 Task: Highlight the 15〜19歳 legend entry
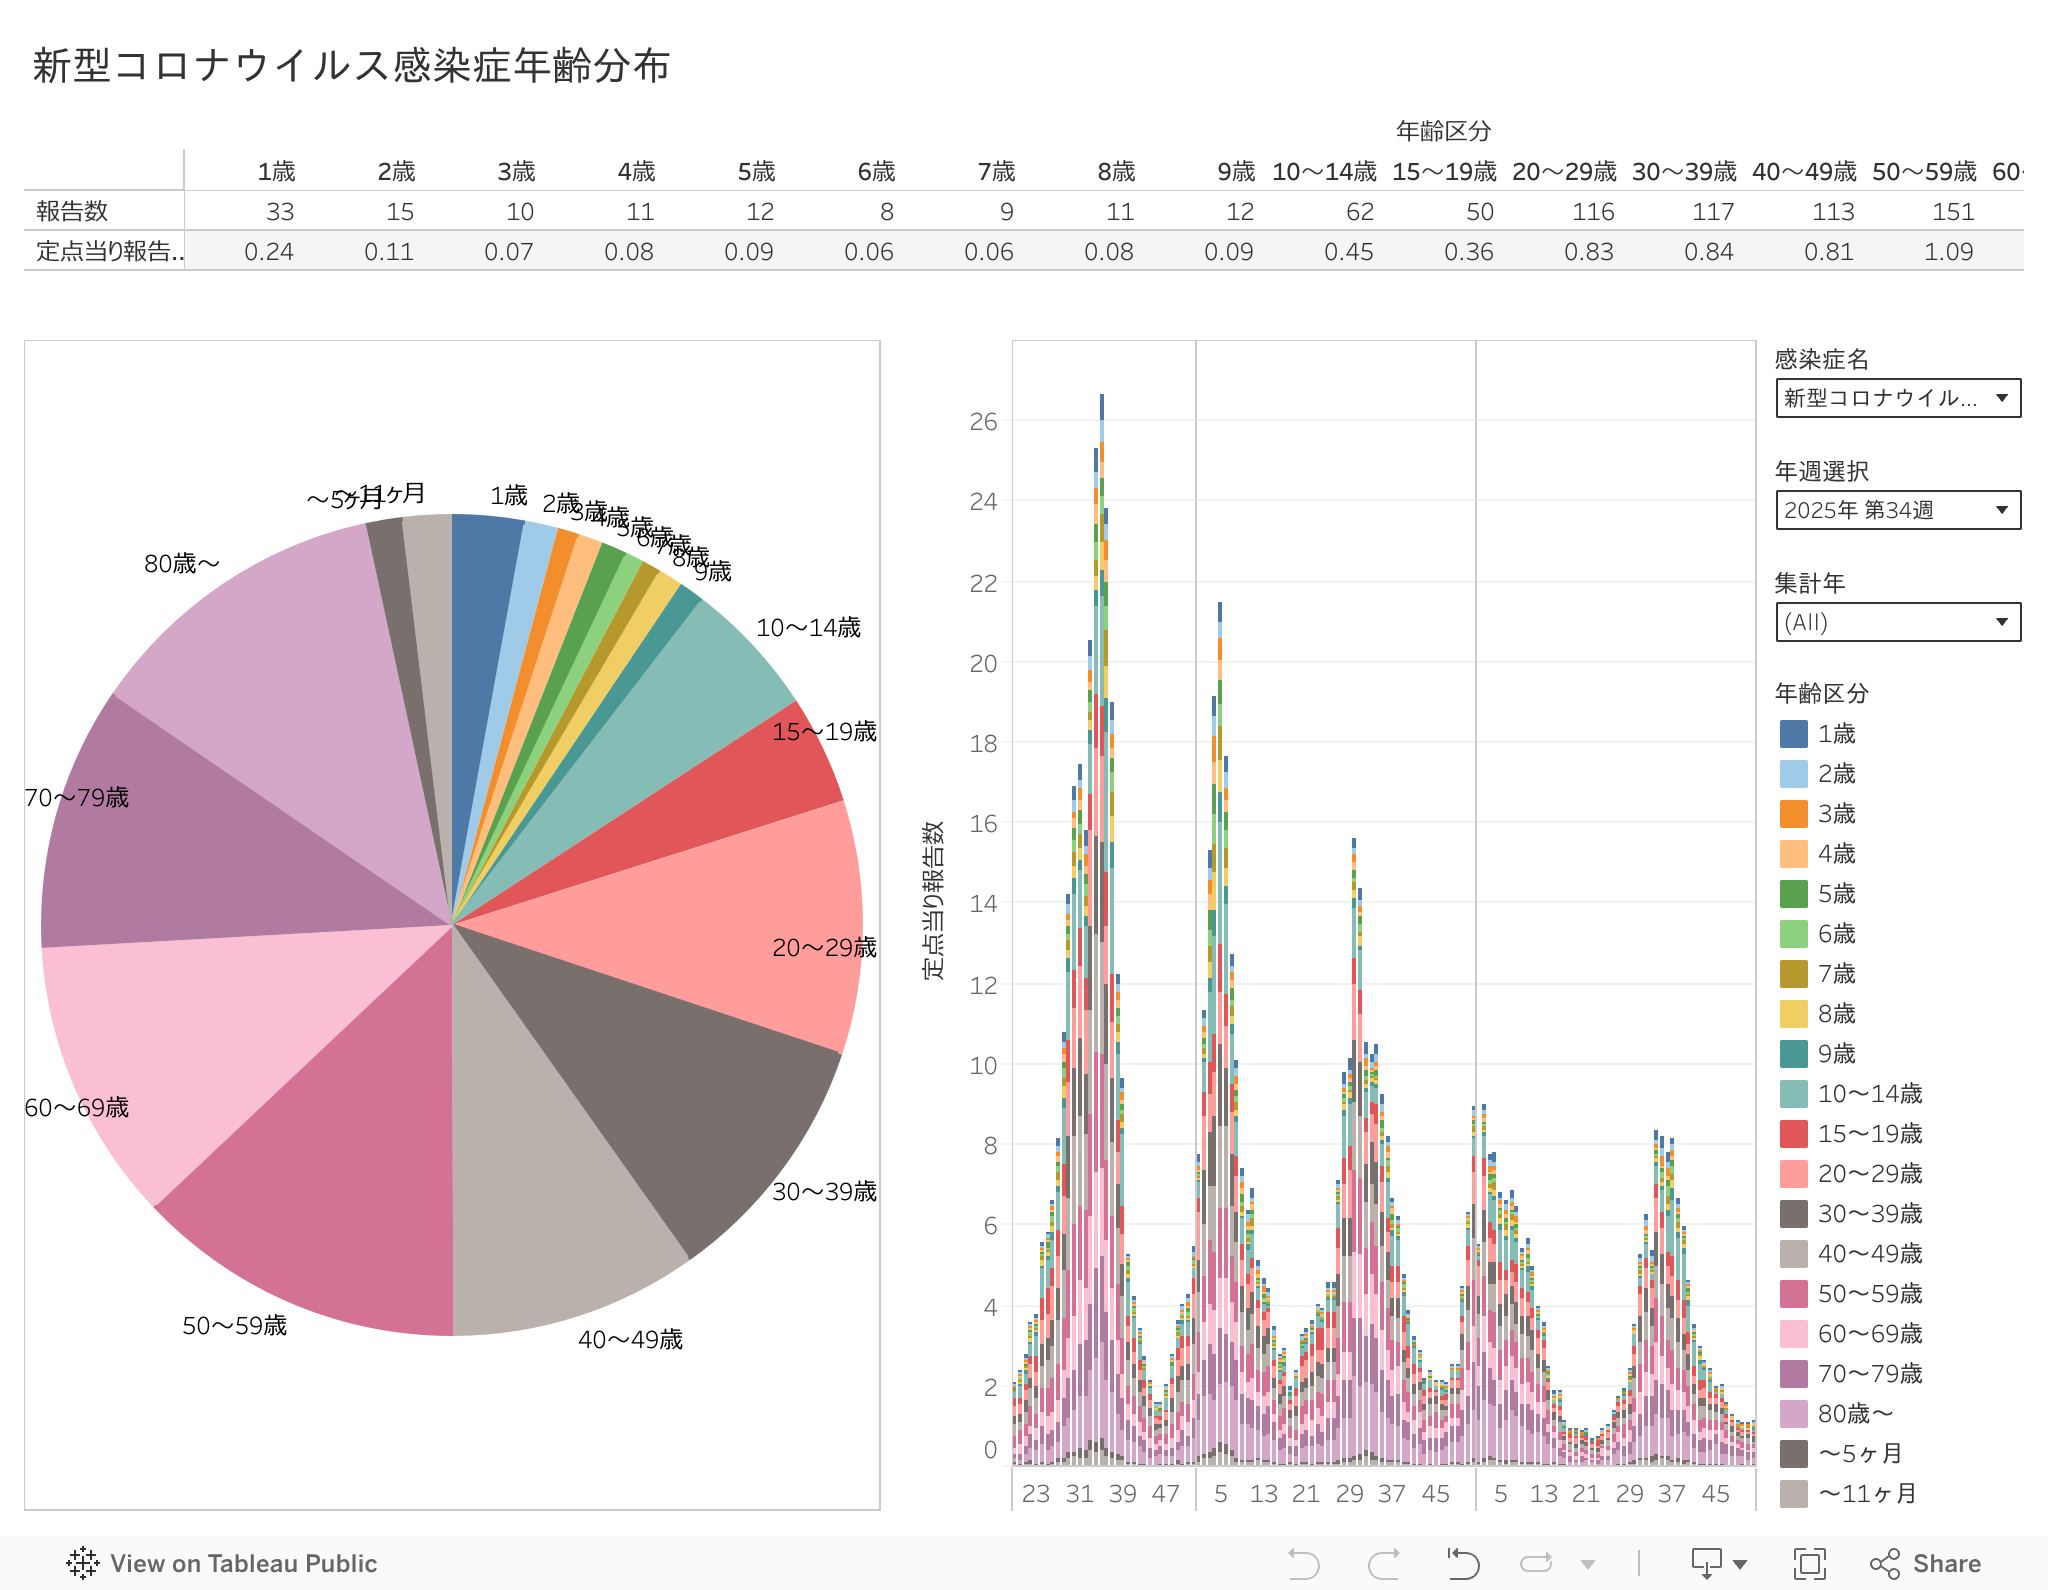1869,1134
